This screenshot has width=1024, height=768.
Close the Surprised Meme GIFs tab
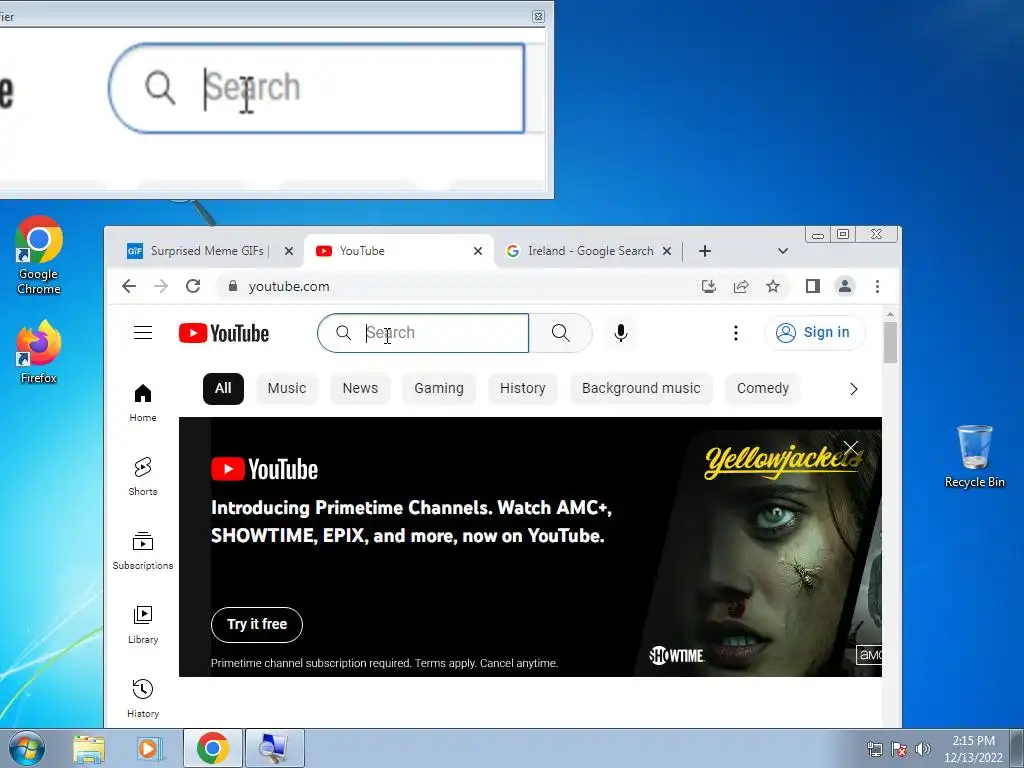[x=289, y=251]
